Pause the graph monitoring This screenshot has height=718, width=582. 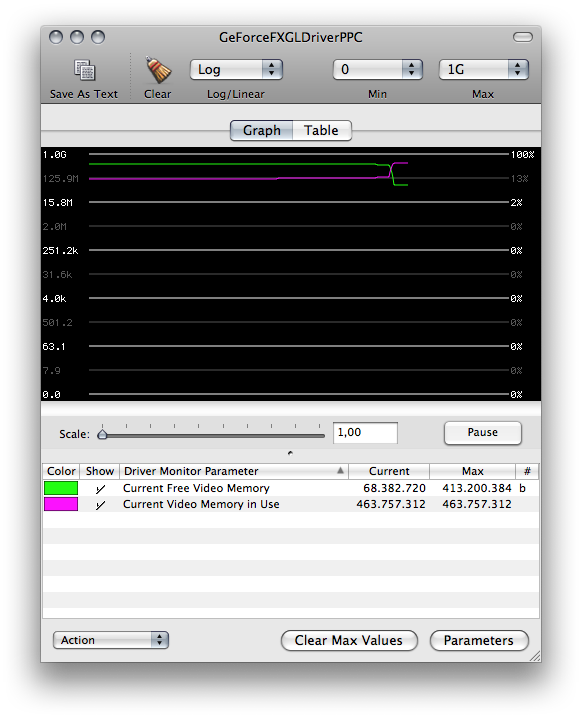tap(483, 433)
